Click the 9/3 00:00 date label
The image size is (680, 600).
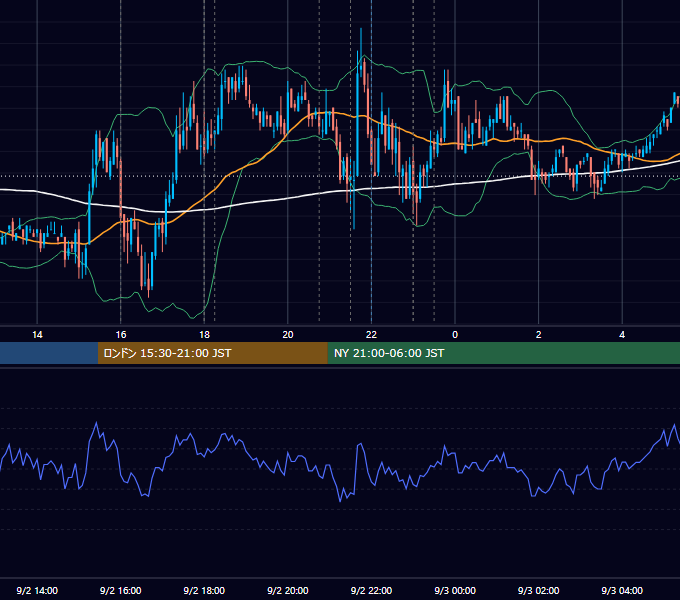point(455,590)
